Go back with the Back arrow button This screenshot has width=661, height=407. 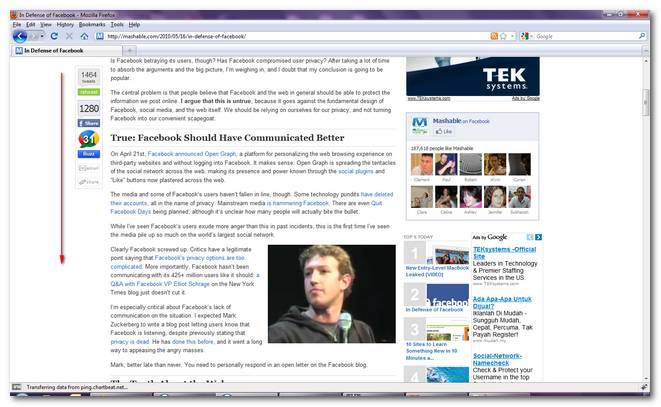tap(20, 37)
